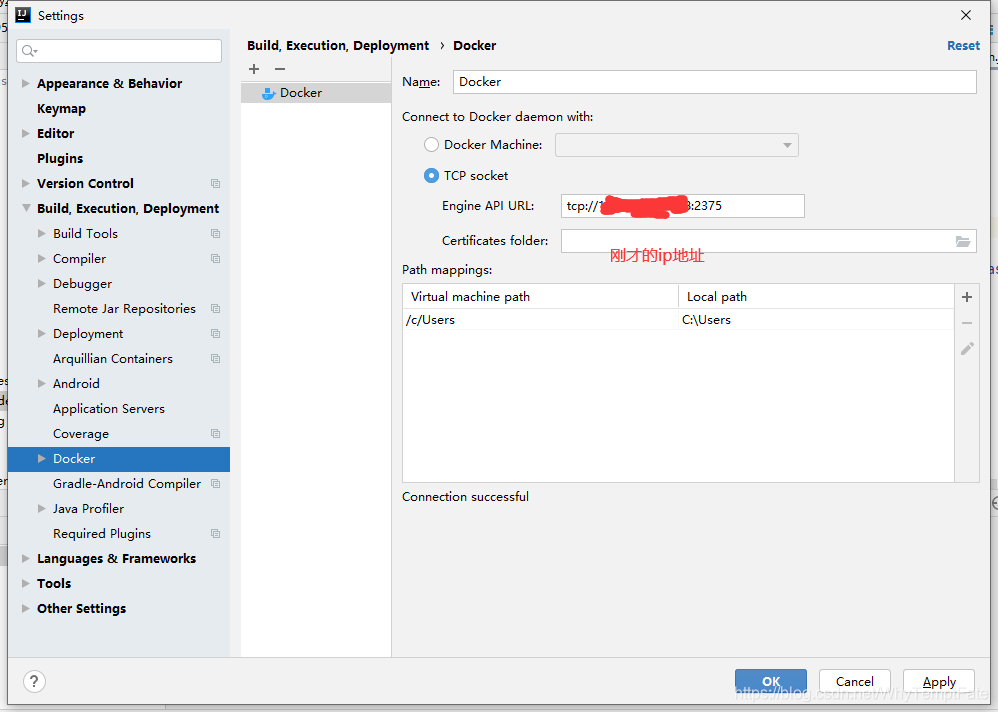The image size is (998, 712).
Task: Expand the selected Docker tree node arrow
Action: pos(41,459)
